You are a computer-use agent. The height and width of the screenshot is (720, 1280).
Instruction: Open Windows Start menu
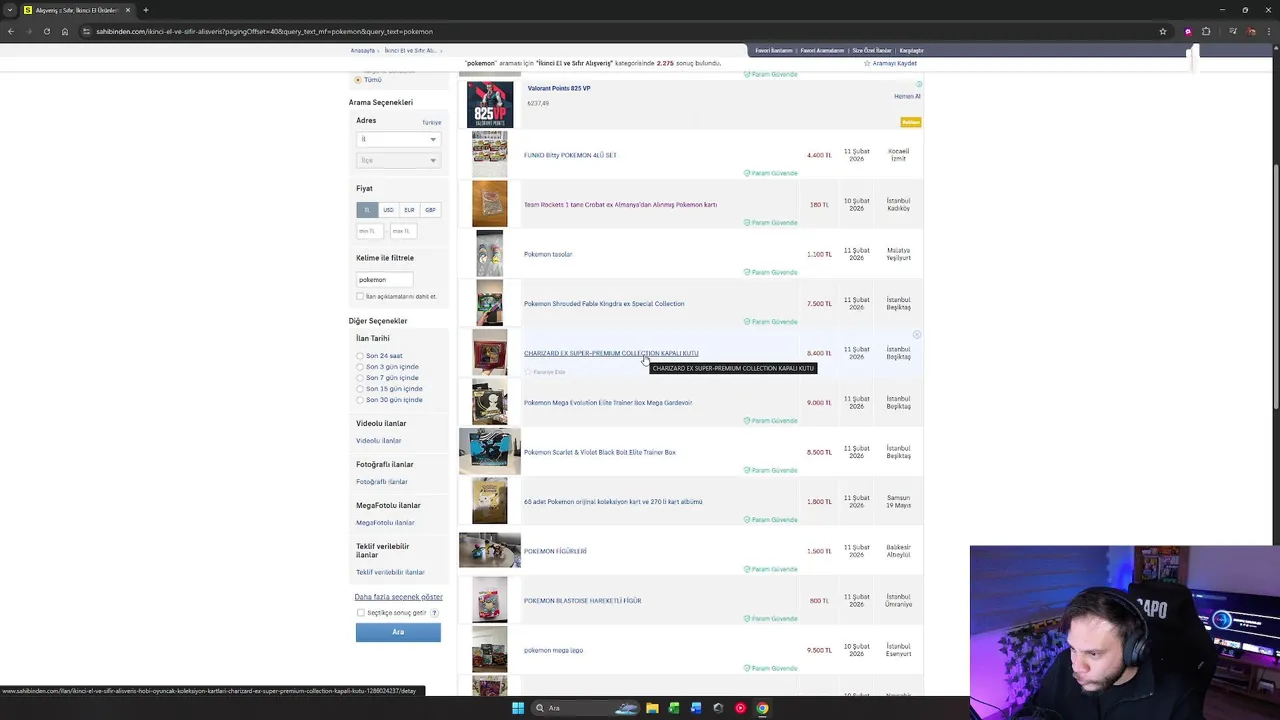(x=518, y=708)
